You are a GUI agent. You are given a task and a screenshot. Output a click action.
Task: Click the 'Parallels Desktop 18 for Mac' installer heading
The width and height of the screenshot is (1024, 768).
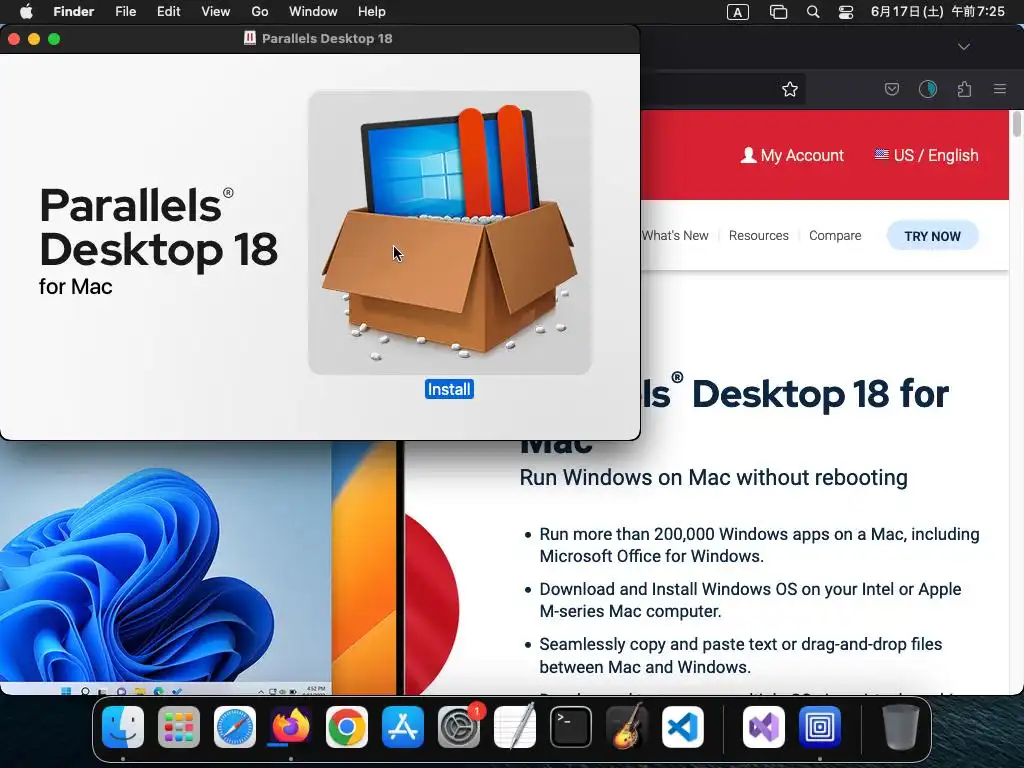(x=159, y=240)
